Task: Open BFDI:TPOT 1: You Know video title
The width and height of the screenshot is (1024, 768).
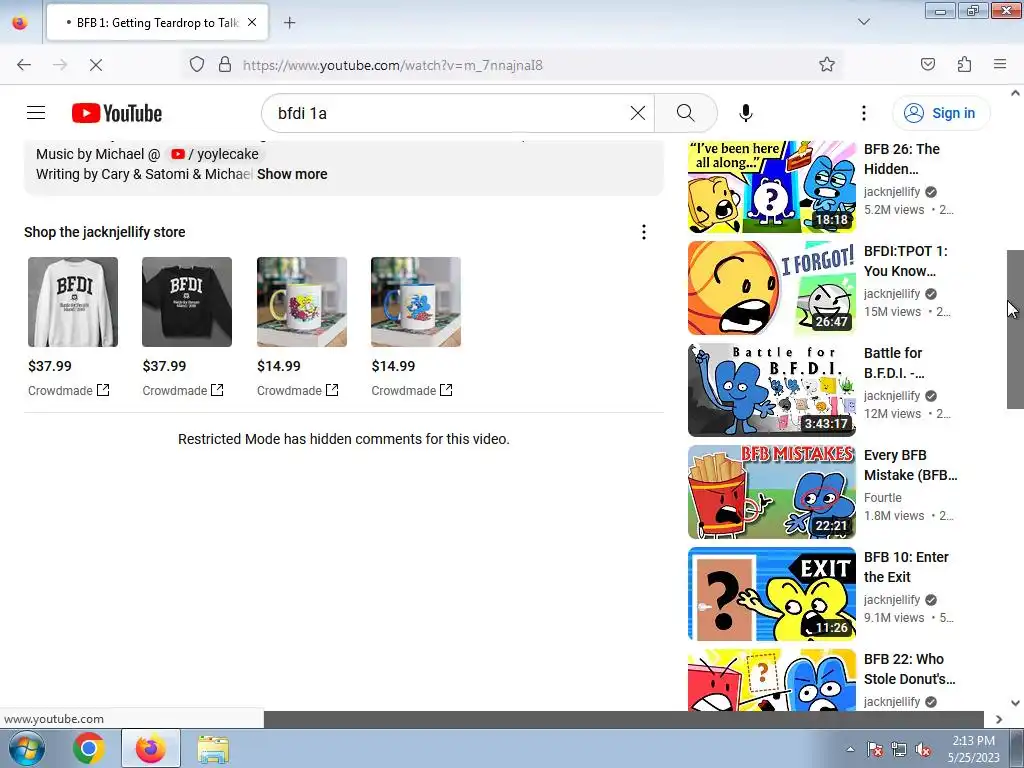Action: [906, 261]
